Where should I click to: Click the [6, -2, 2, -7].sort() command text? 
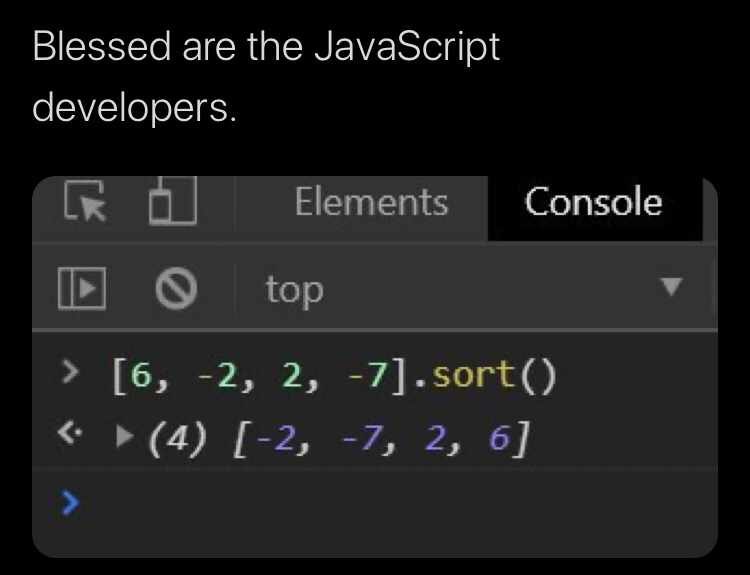[334, 376]
